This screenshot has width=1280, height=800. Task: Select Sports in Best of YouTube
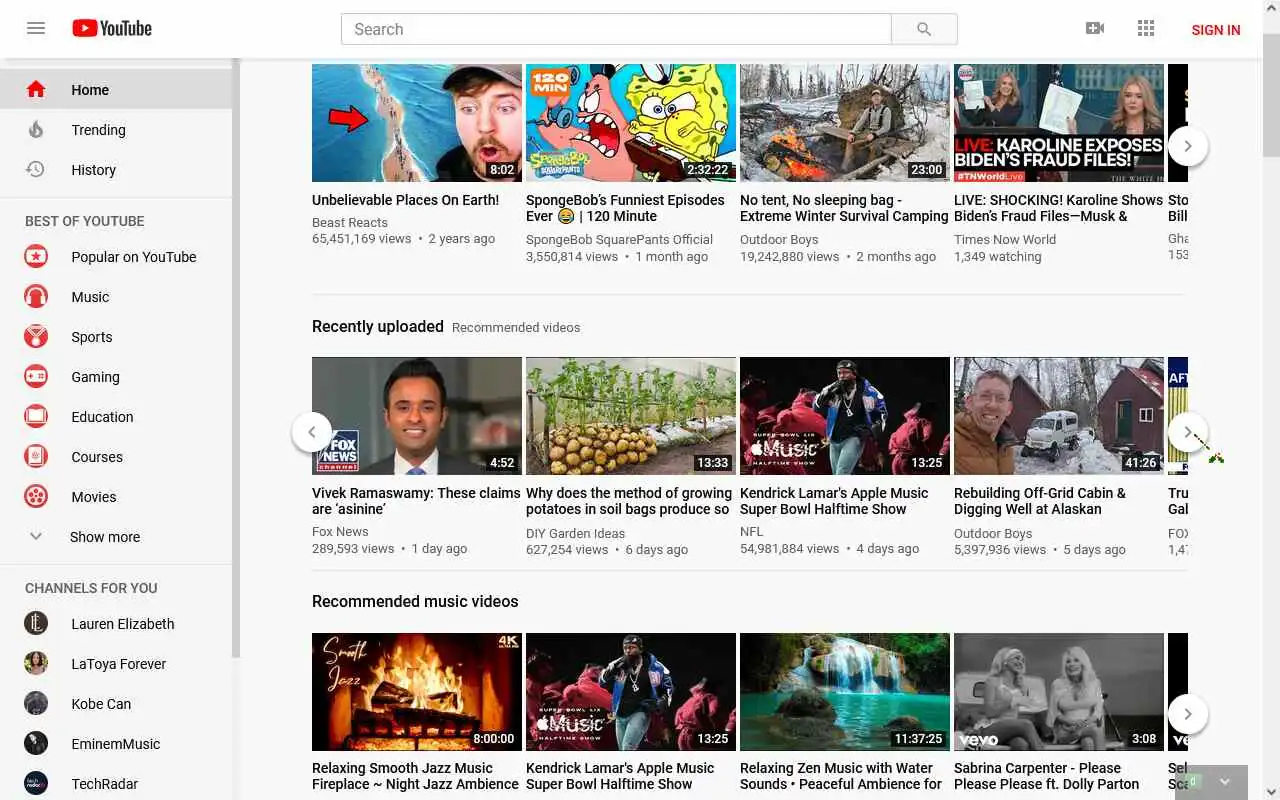tap(116, 337)
